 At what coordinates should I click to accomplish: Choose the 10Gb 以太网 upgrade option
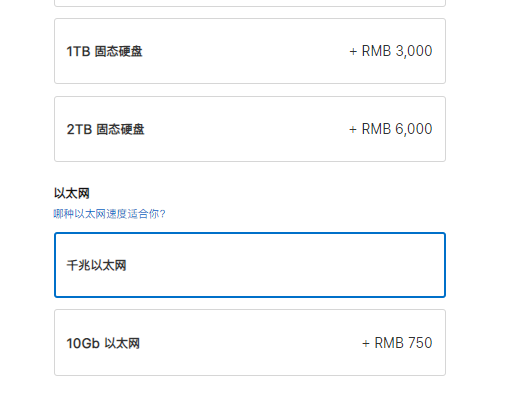click(x=250, y=343)
